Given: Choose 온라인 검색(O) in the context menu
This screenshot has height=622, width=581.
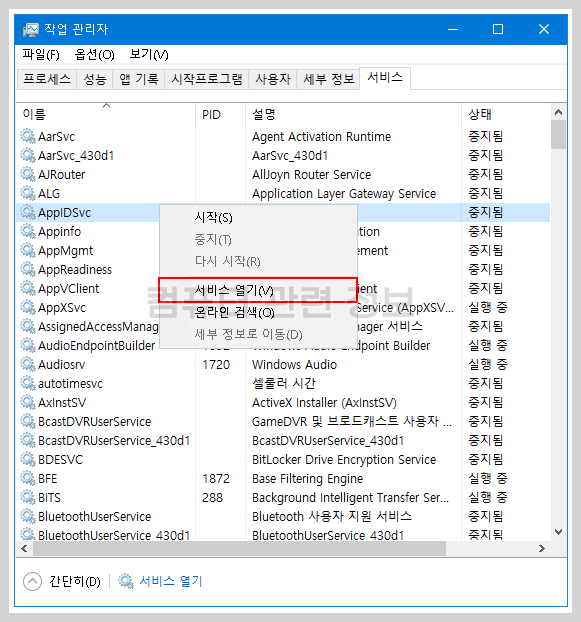Looking at the screenshot, I should pos(258,313).
